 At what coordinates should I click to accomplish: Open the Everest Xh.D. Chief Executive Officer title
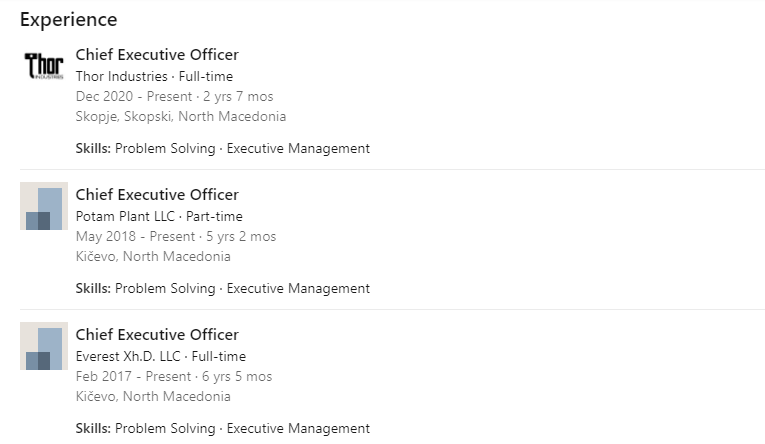pos(157,335)
